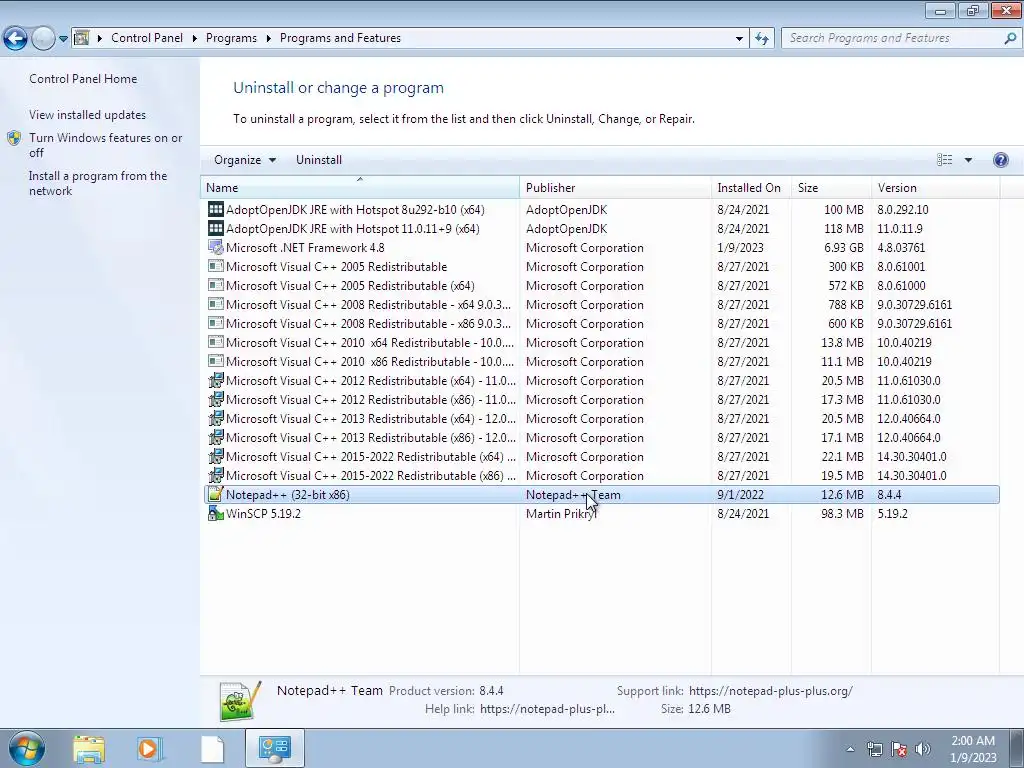Image resolution: width=1024 pixels, height=768 pixels.
Task: Expand arrow after Control Panel breadcrumb
Action: [195, 38]
